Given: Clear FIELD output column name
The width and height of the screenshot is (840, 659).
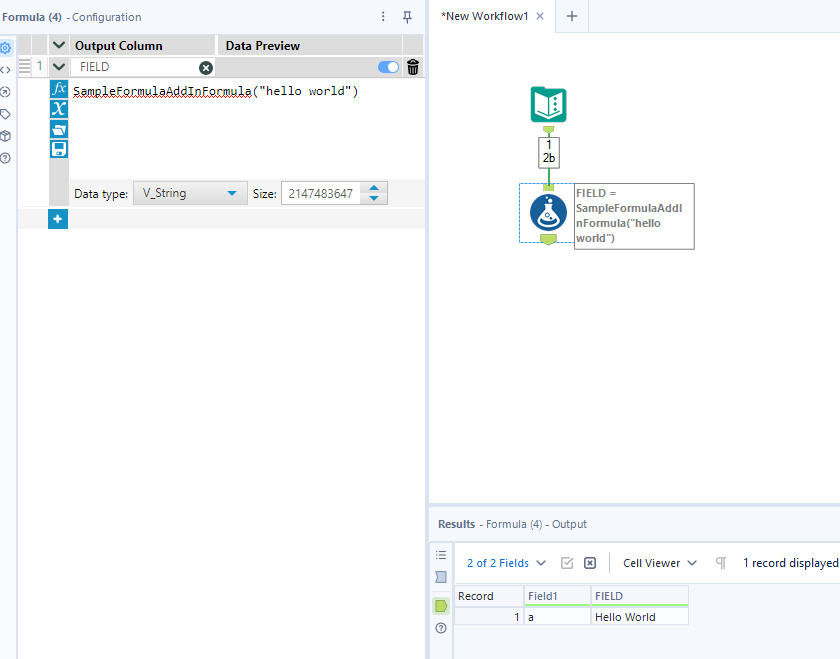Looking at the screenshot, I should [x=206, y=68].
